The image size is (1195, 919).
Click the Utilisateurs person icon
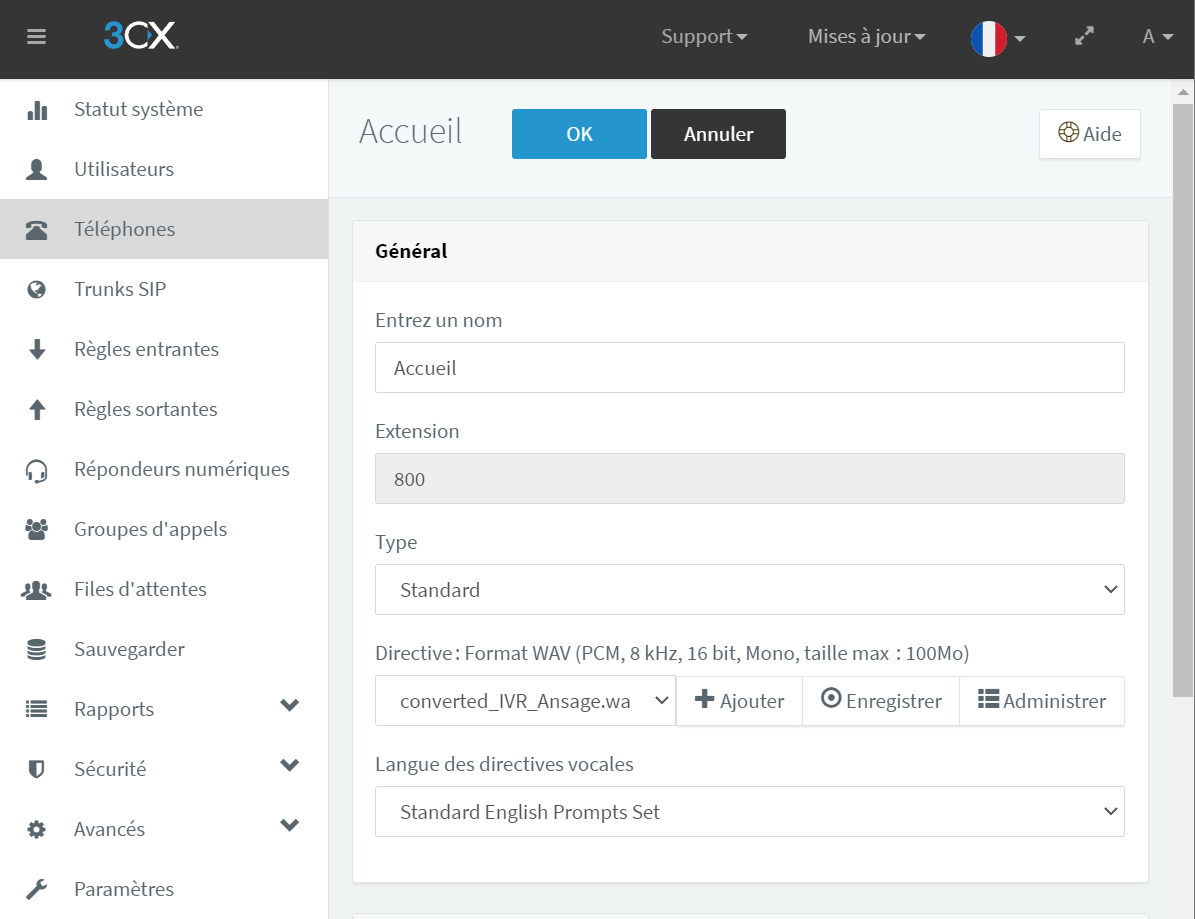tap(37, 169)
